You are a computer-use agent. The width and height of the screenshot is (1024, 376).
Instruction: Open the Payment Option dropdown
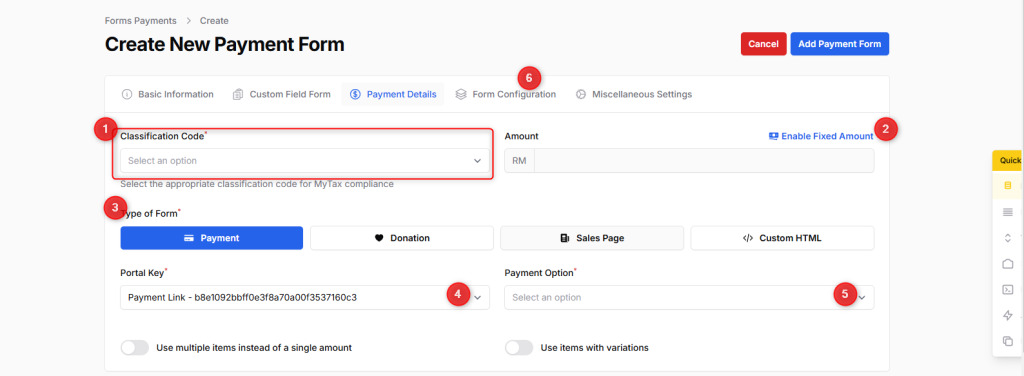(689, 297)
